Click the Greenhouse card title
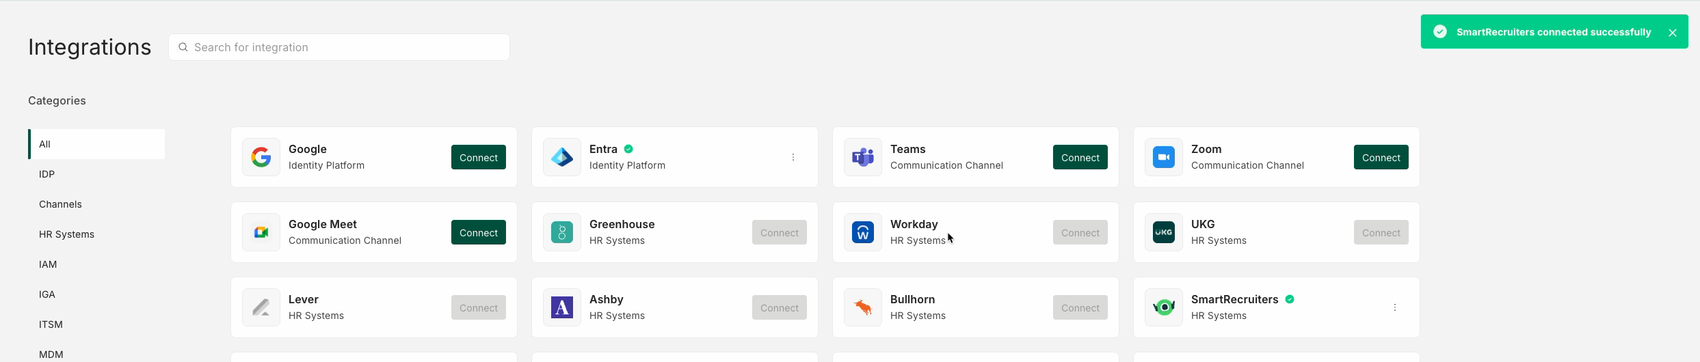1700x362 pixels. click(622, 224)
